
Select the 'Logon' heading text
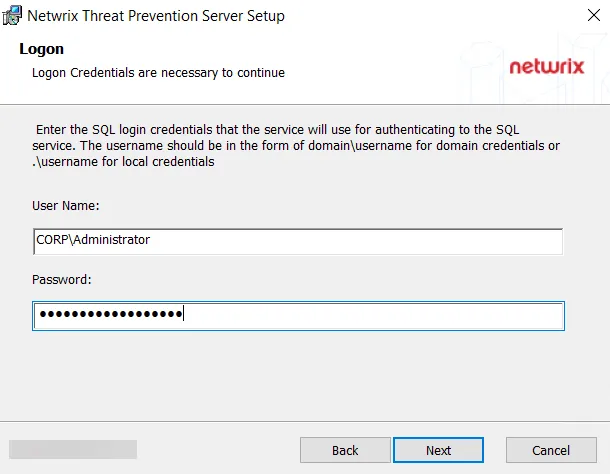(42, 49)
